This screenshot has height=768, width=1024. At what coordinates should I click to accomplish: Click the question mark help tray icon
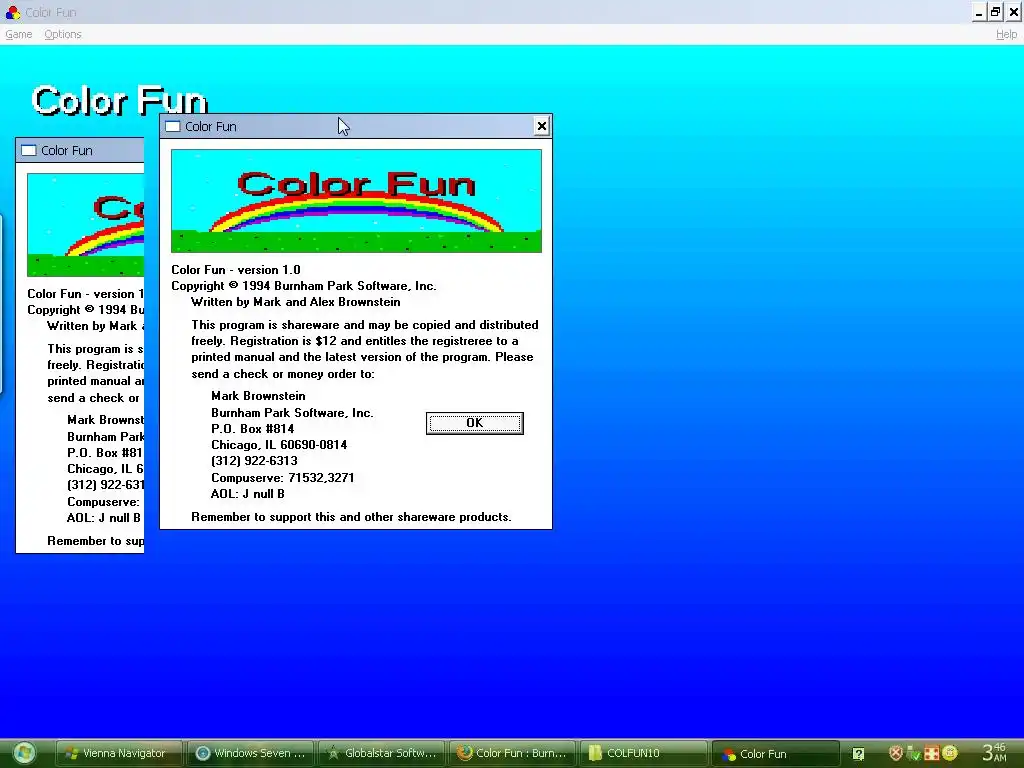858,754
